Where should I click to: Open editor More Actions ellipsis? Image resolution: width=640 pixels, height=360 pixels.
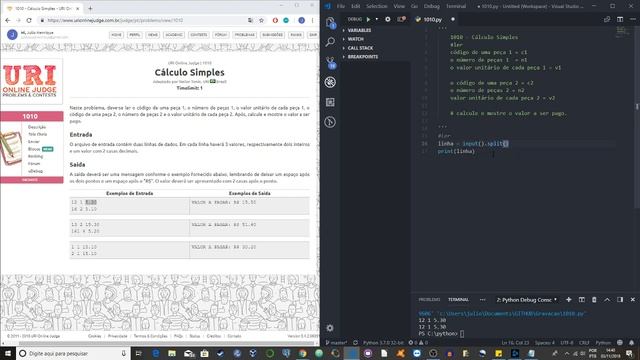(633, 19)
